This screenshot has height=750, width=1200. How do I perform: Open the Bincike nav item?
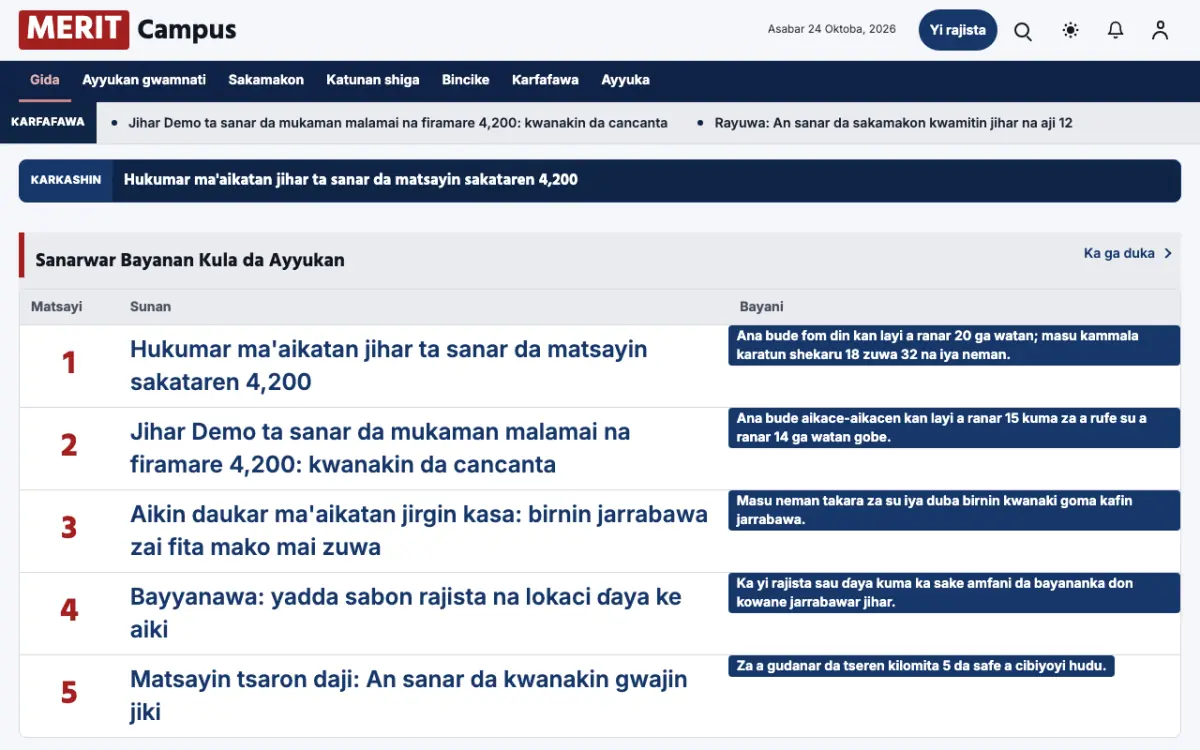[x=466, y=80]
